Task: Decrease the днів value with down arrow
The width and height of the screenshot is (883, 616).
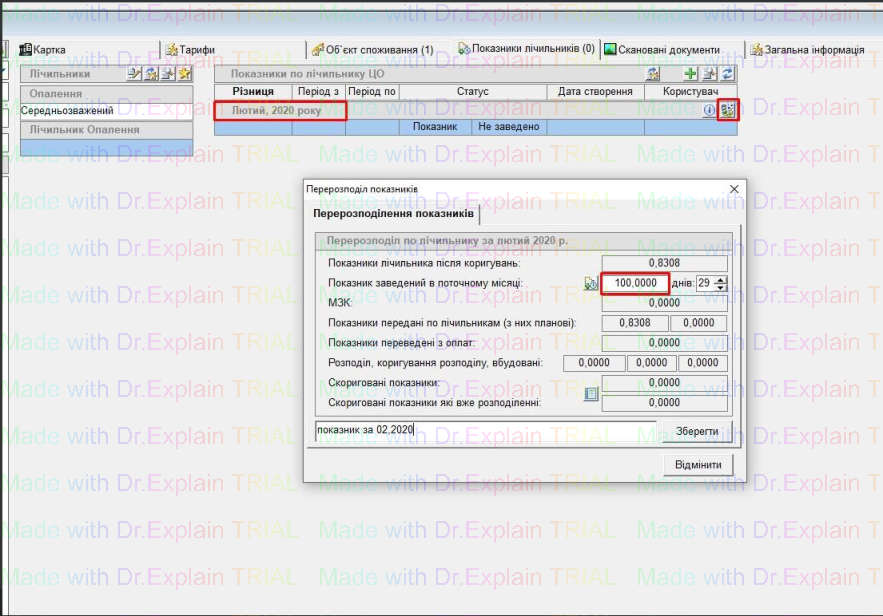Action: 722,288
